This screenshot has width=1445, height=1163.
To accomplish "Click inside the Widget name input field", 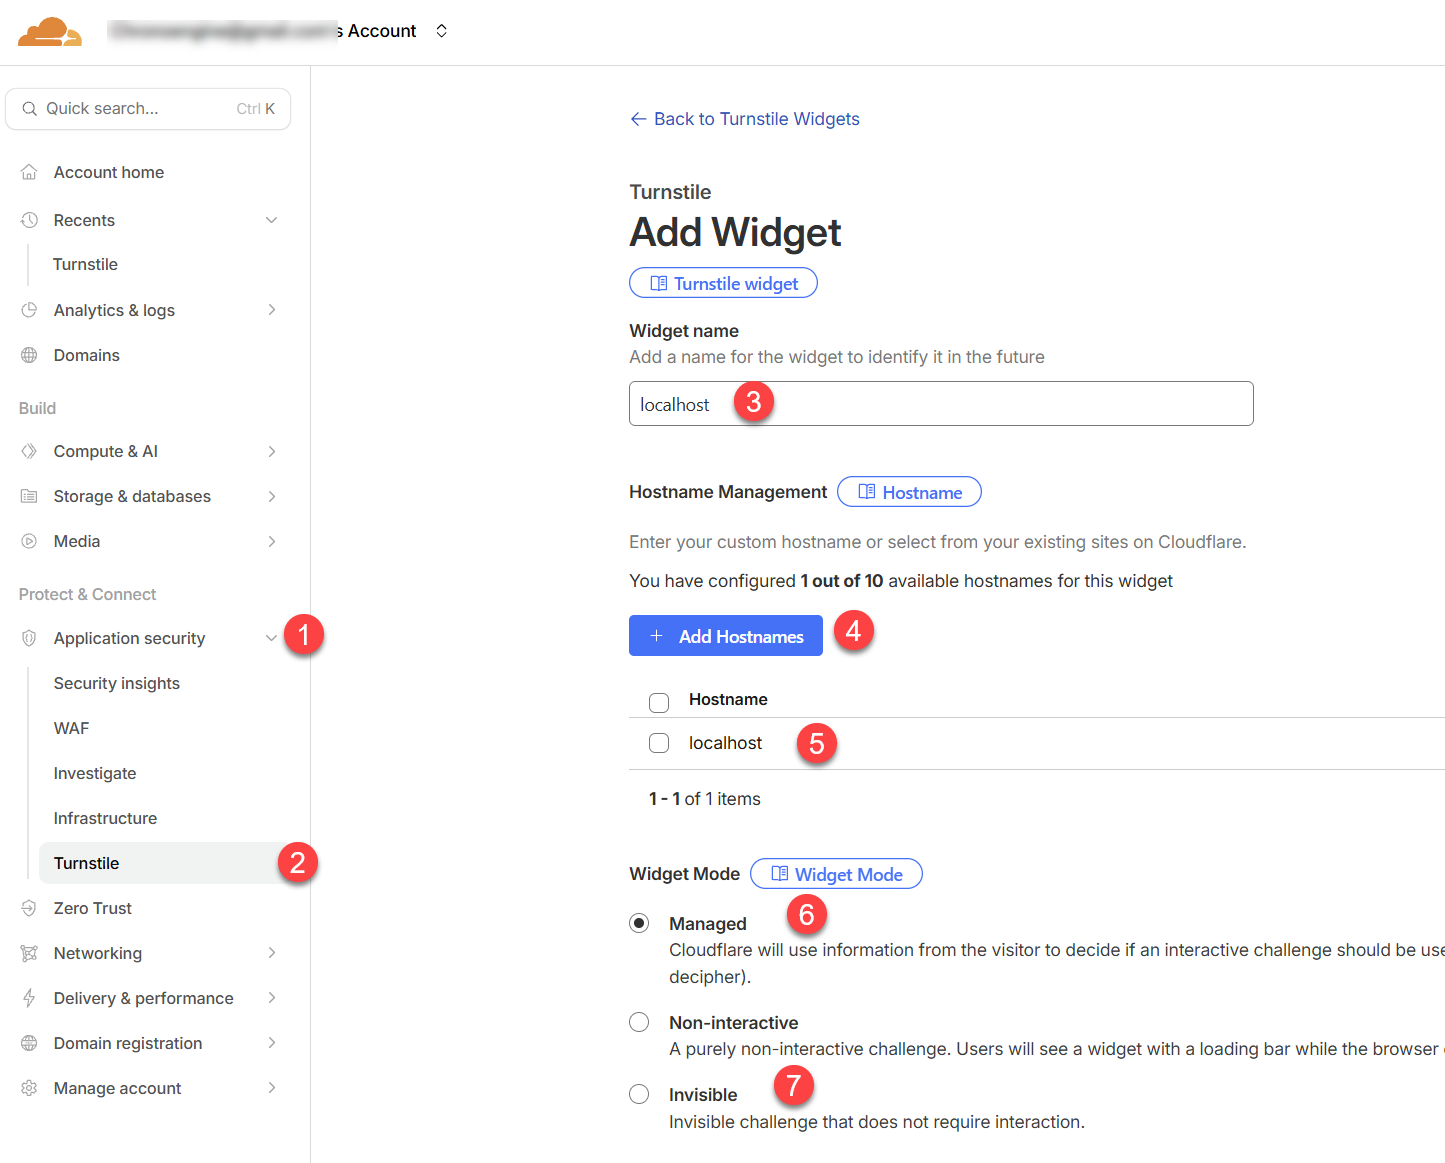I will pos(940,403).
